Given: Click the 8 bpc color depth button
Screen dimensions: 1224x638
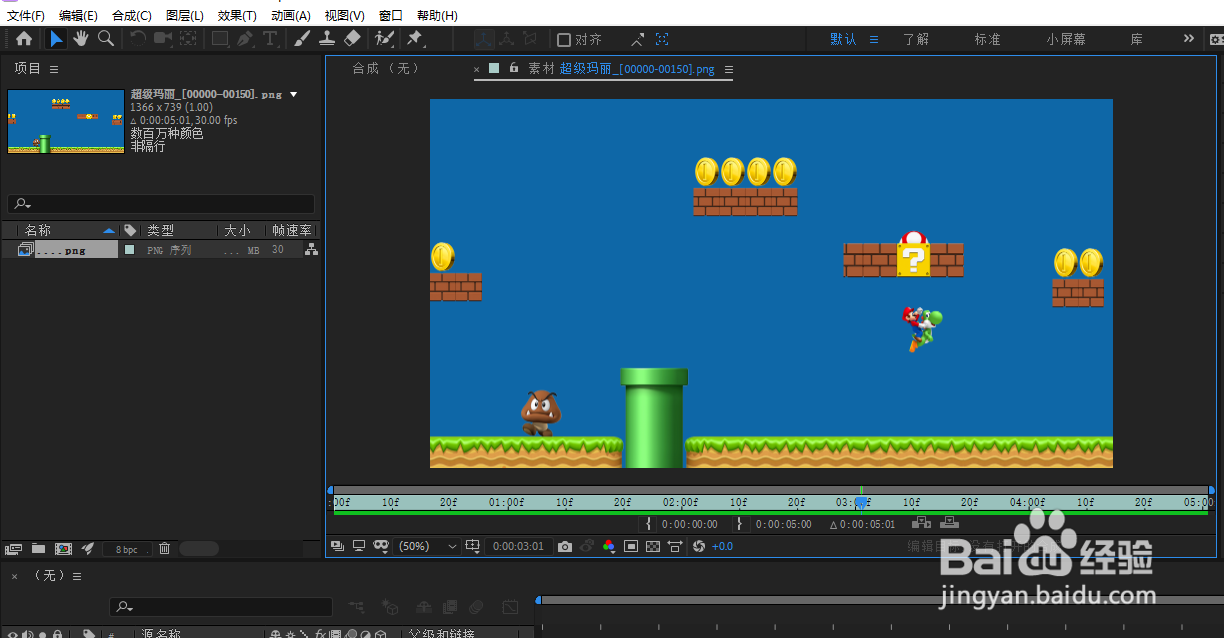Looking at the screenshot, I should [x=127, y=549].
